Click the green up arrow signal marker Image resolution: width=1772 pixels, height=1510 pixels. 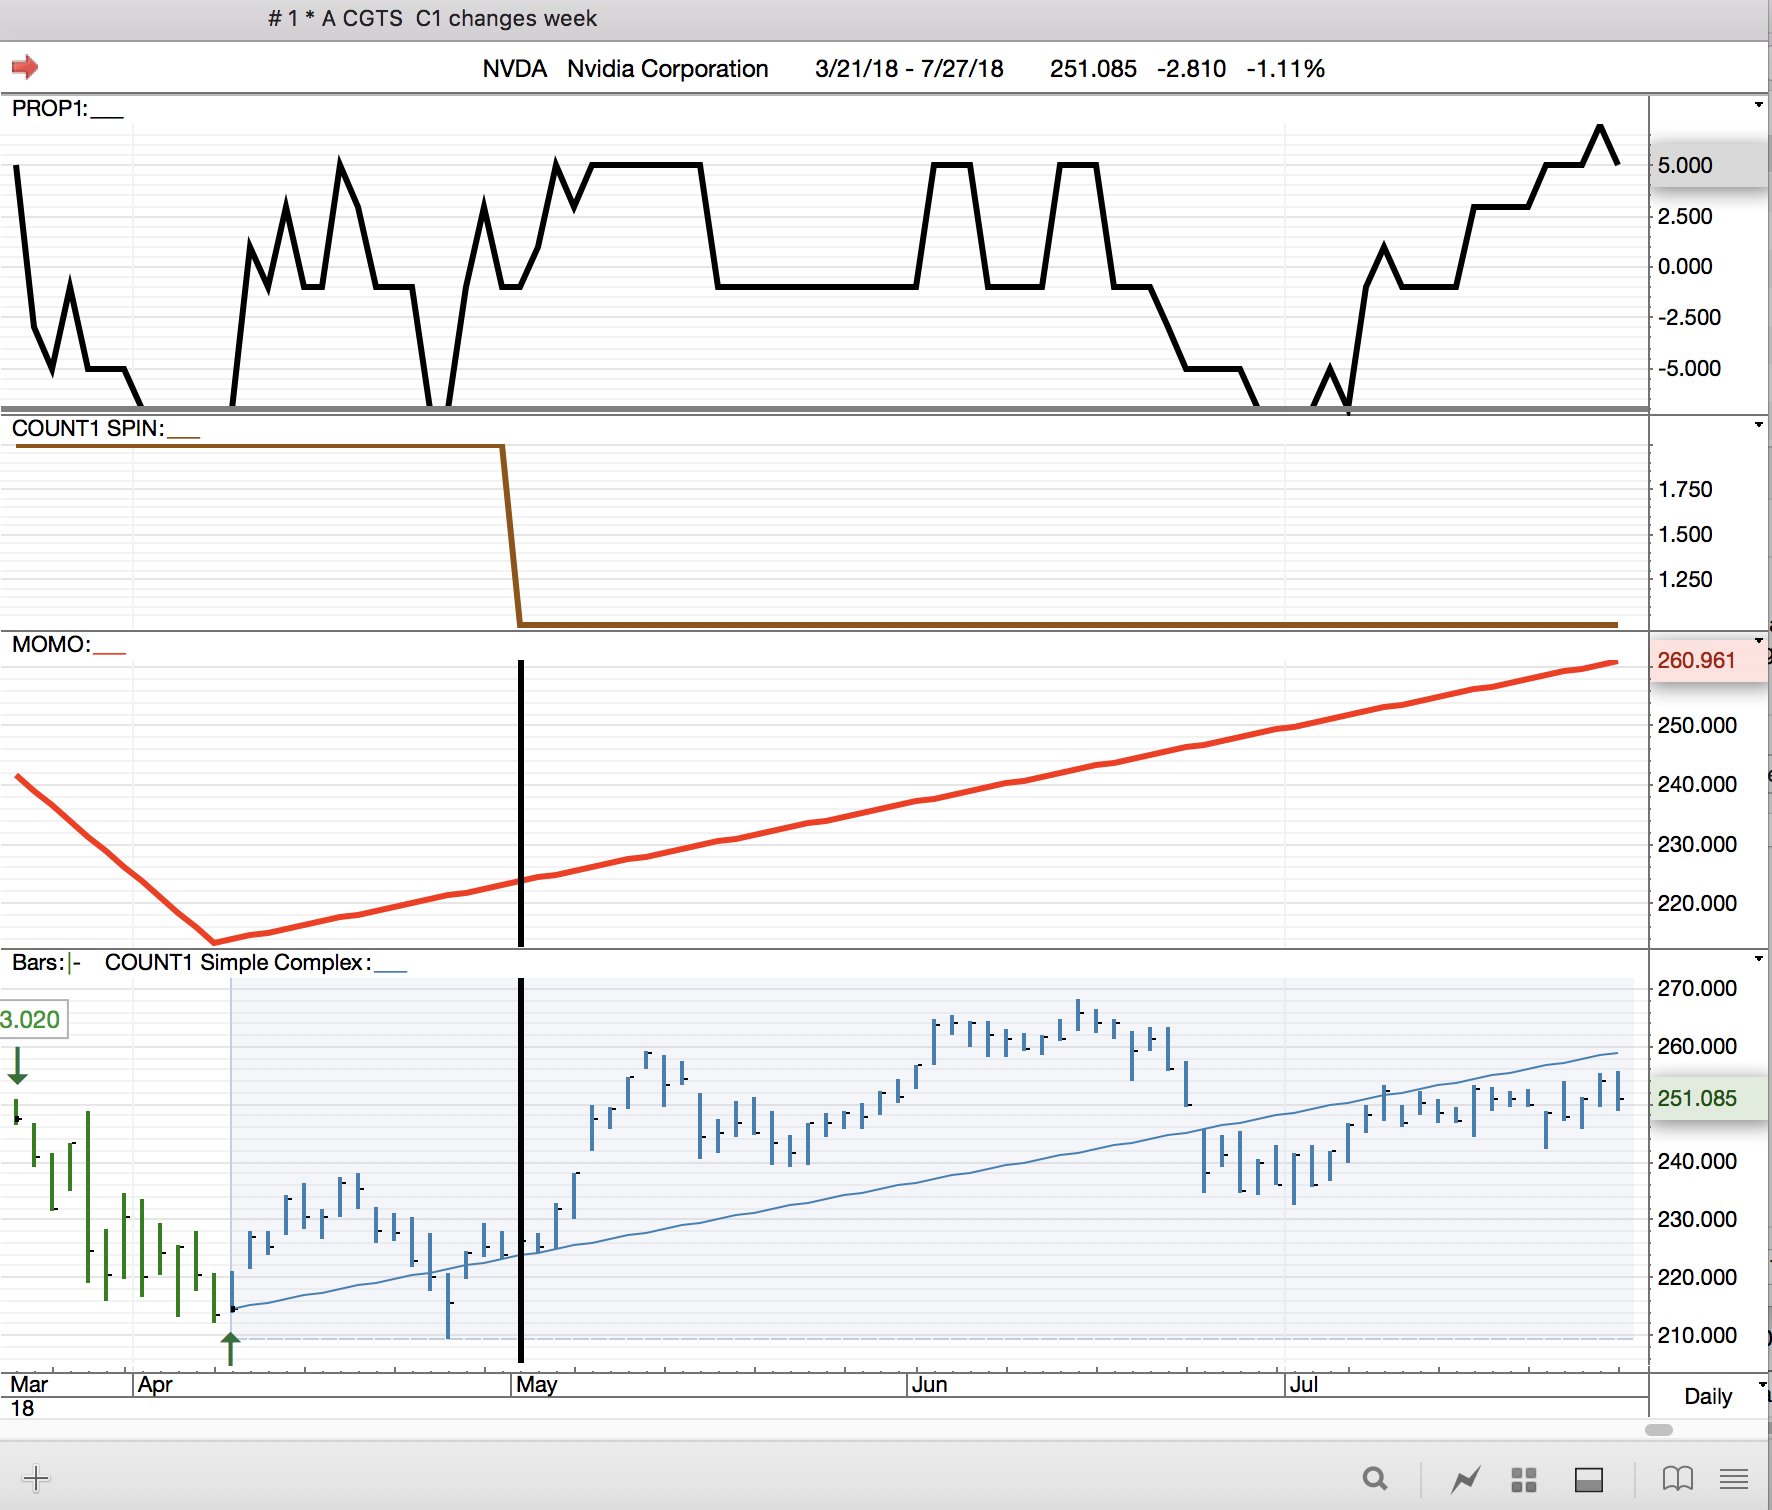click(231, 1348)
